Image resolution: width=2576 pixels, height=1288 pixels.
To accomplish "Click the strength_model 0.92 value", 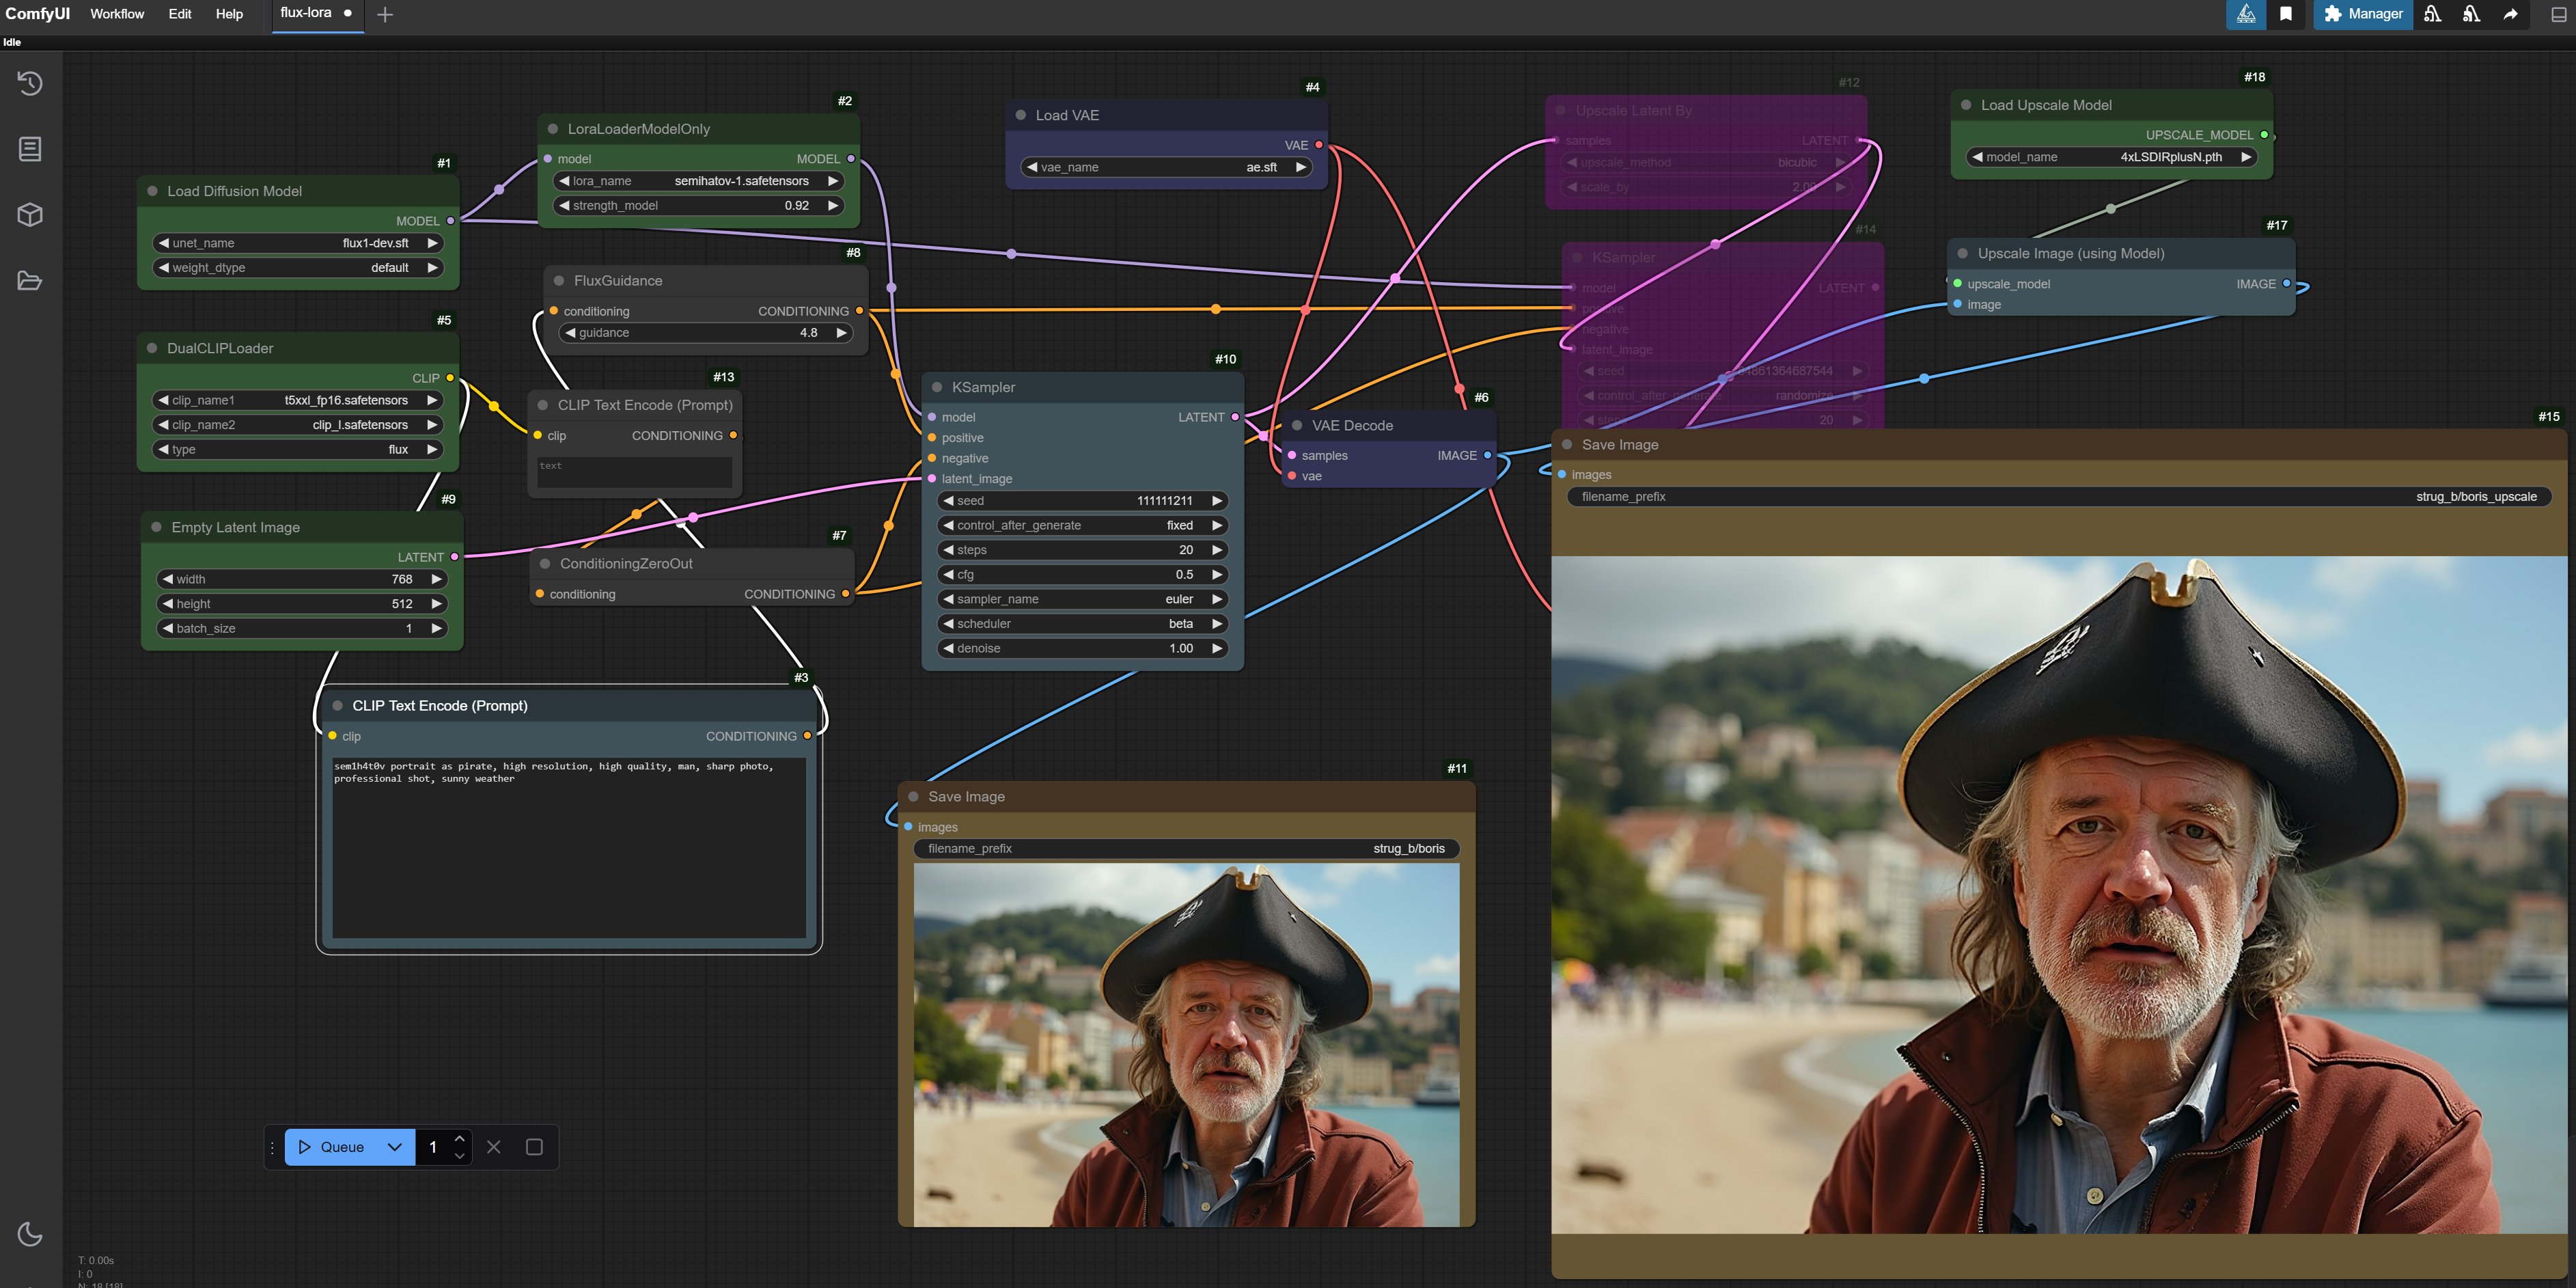I will (797, 206).
